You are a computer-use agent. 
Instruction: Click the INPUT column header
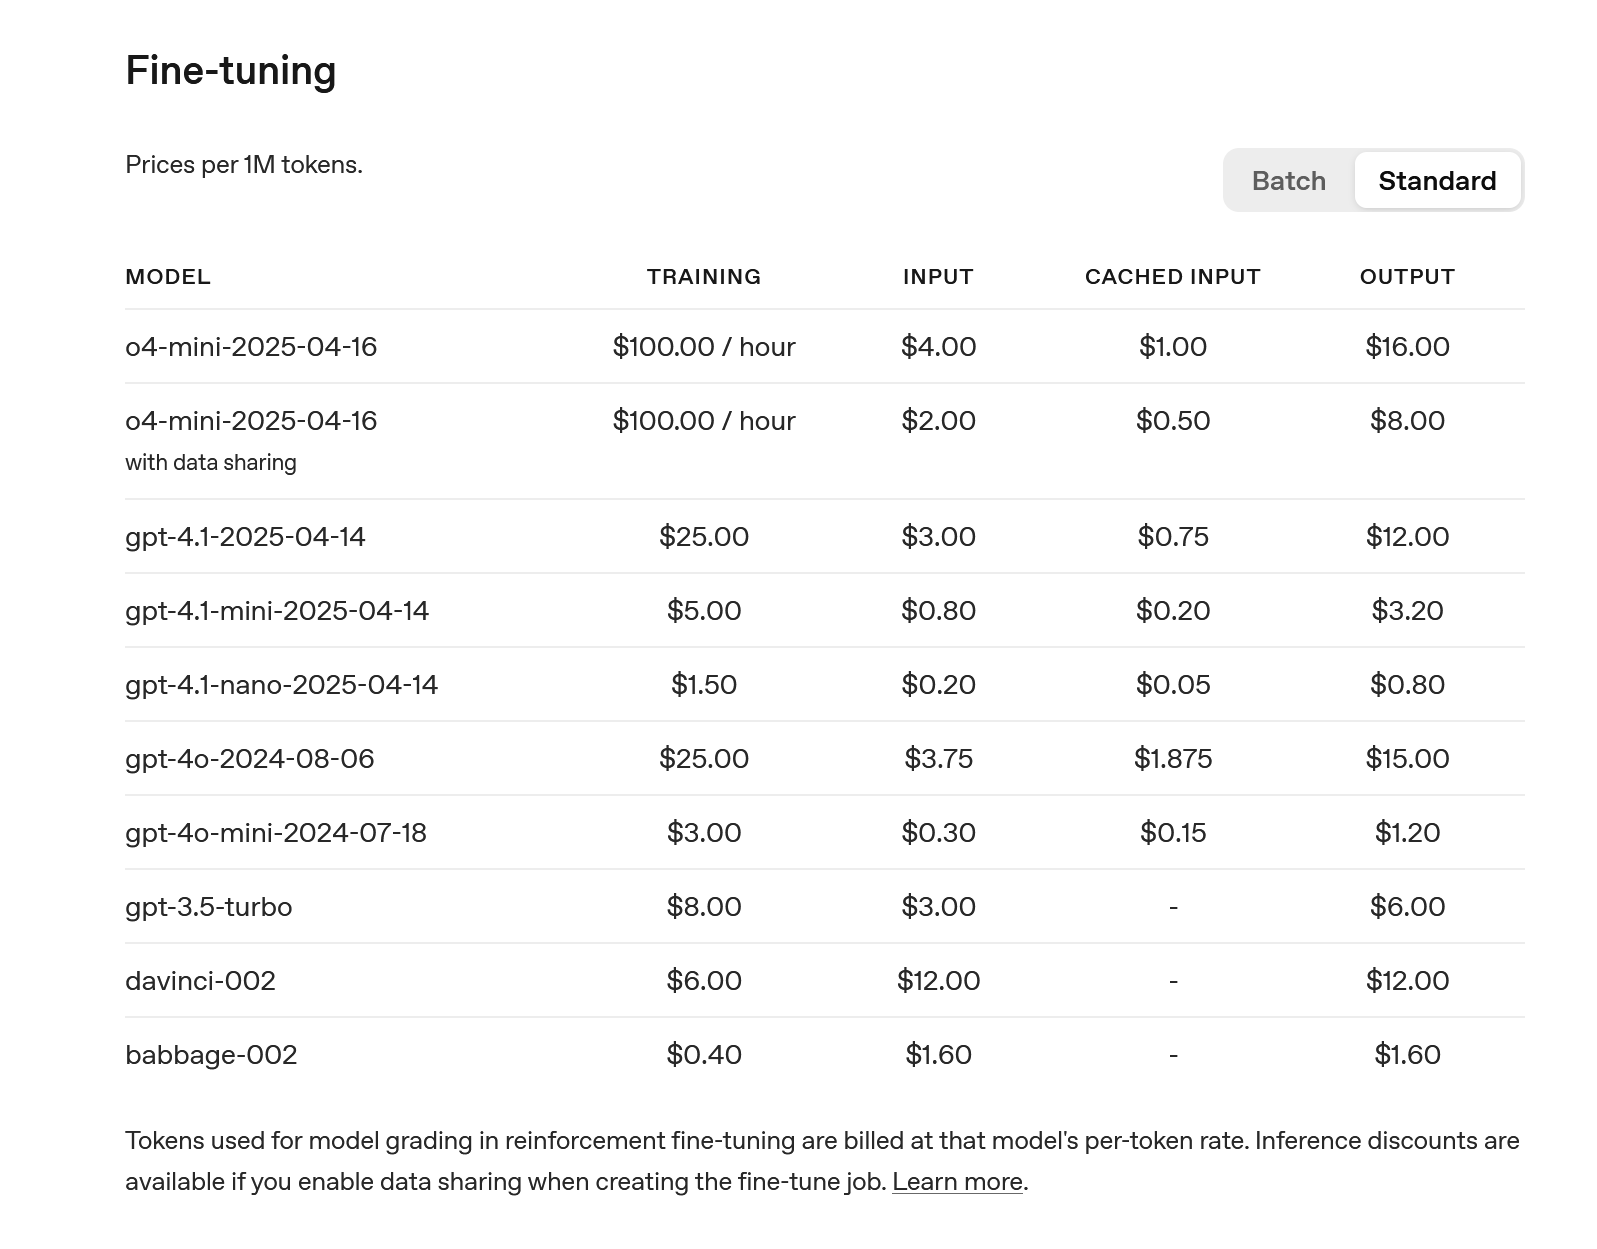coord(937,277)
